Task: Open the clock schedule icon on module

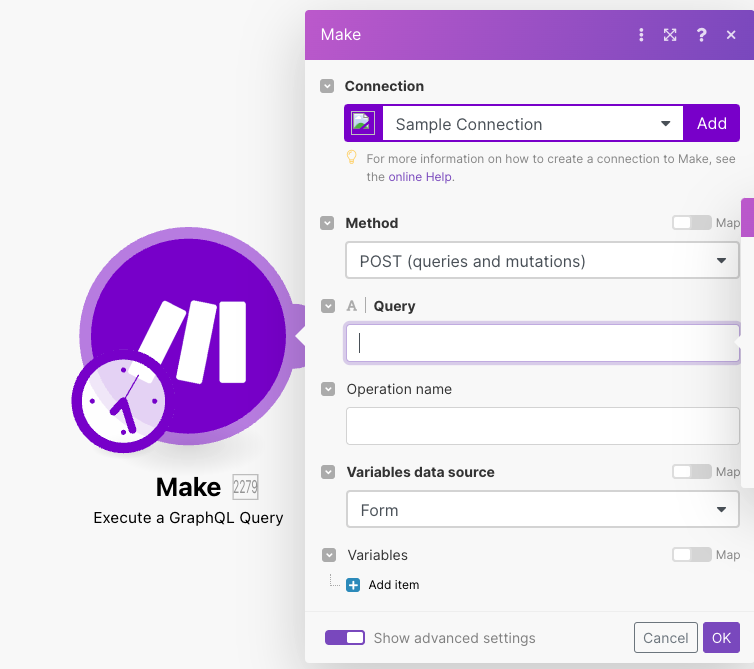Action: pyautogui.click(x=123, y=401)
